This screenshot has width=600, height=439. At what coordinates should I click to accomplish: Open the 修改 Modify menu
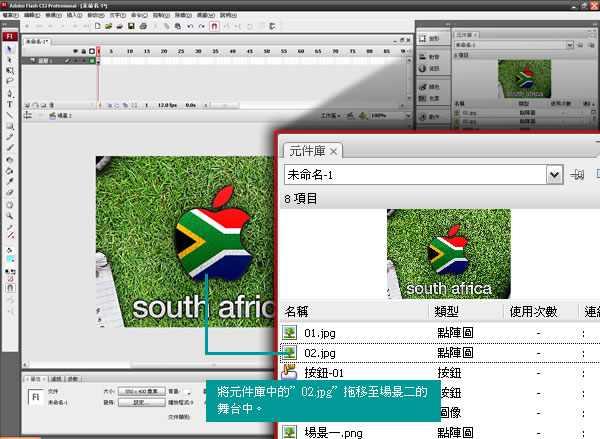(x=96, y=15)
